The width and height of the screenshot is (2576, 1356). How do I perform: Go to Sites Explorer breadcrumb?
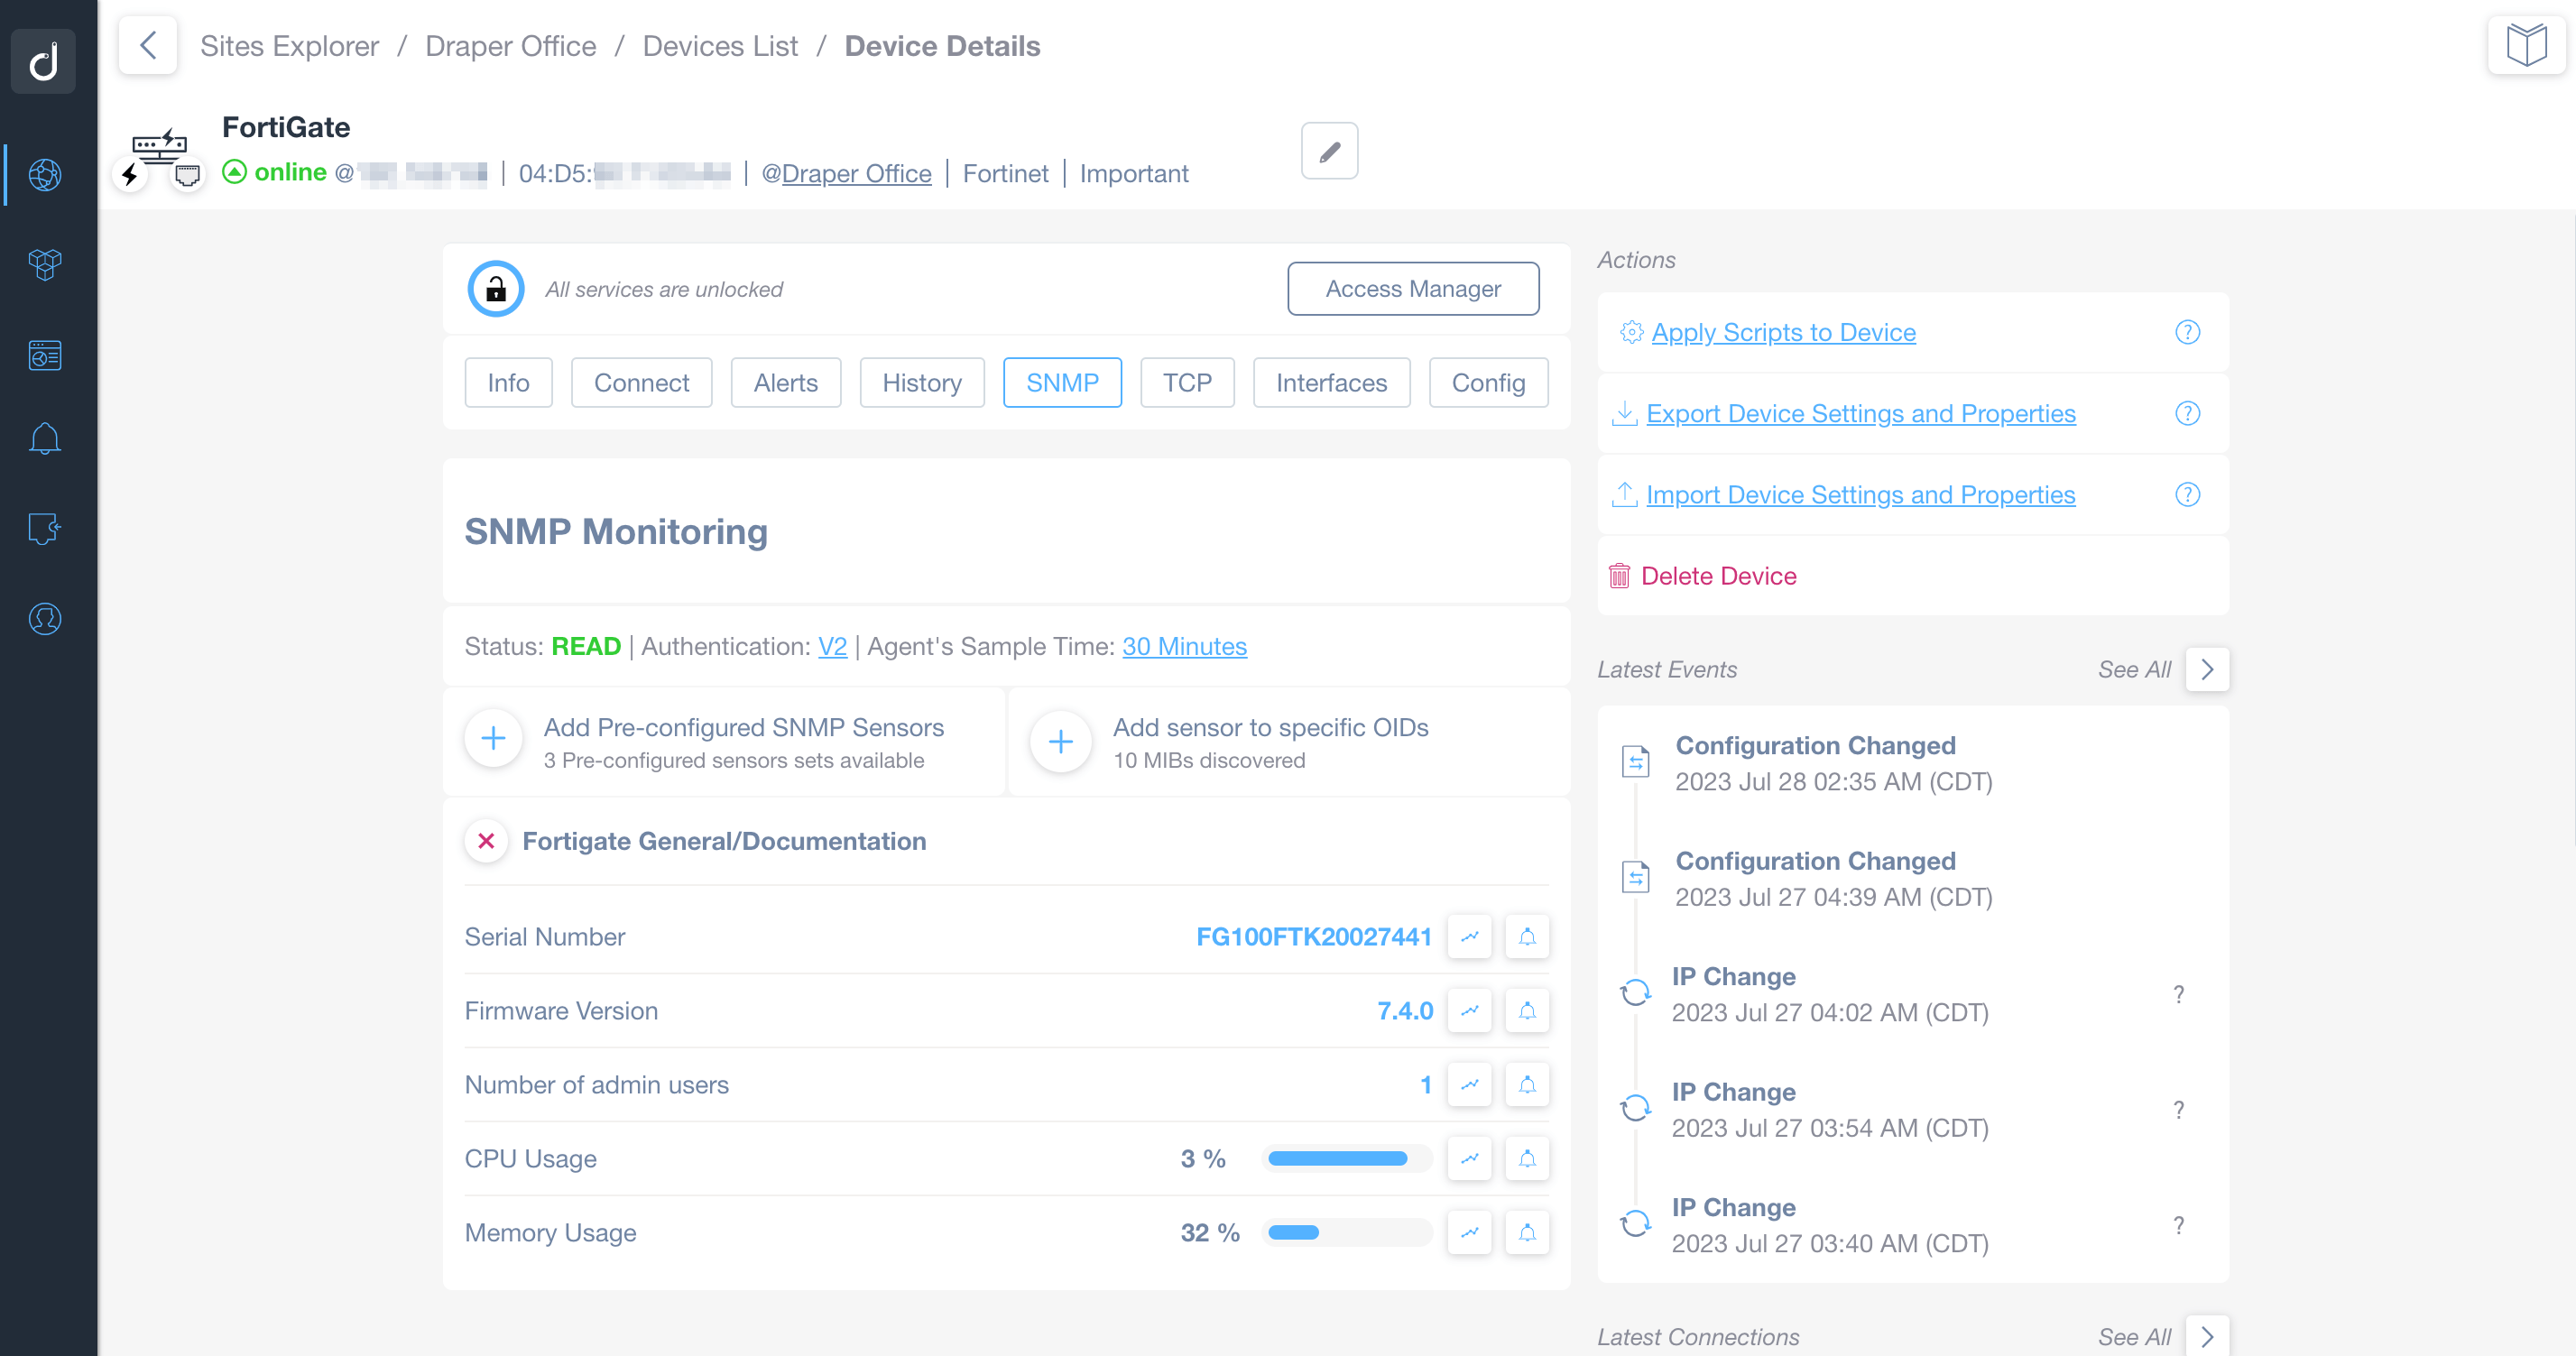pyautogui.click(x=289, y=46)
